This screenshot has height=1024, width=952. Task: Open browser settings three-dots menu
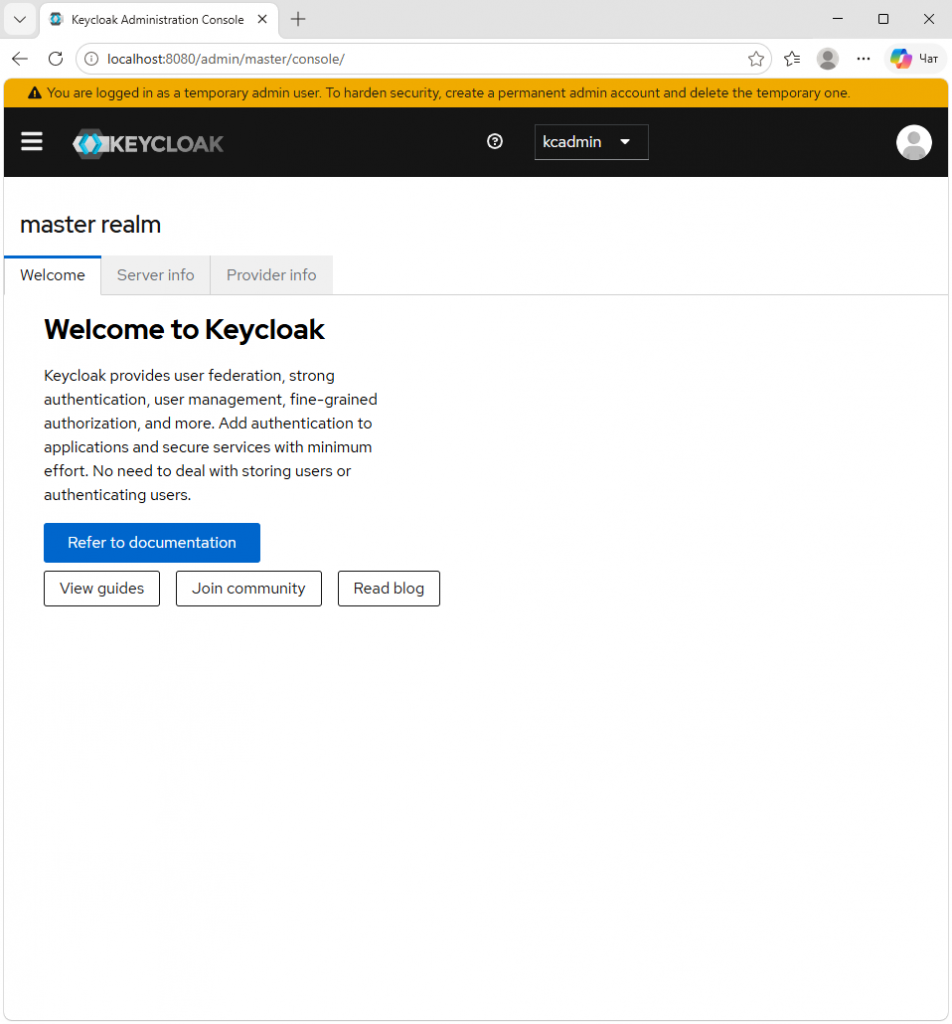coord(863,59)
